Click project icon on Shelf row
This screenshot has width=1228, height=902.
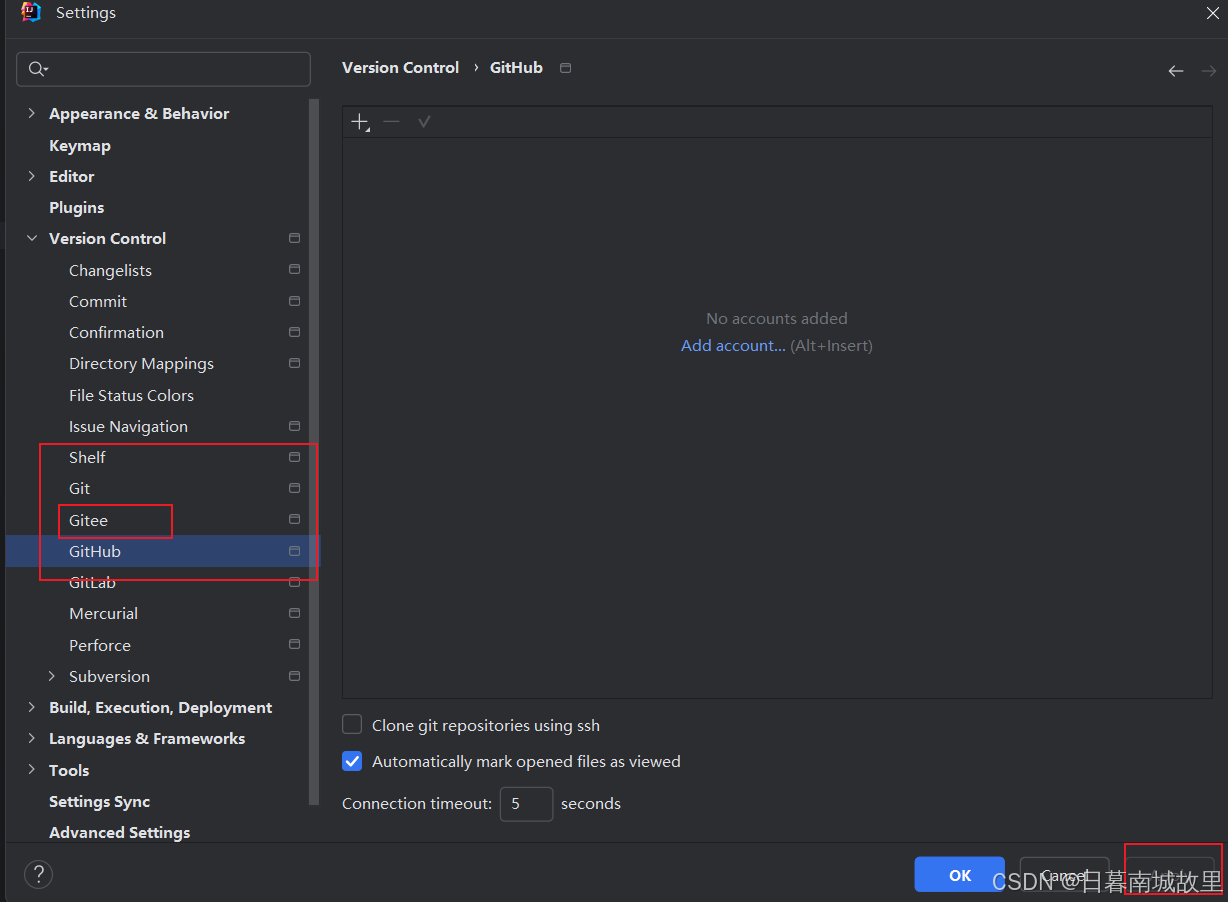[x=294, y=457]
